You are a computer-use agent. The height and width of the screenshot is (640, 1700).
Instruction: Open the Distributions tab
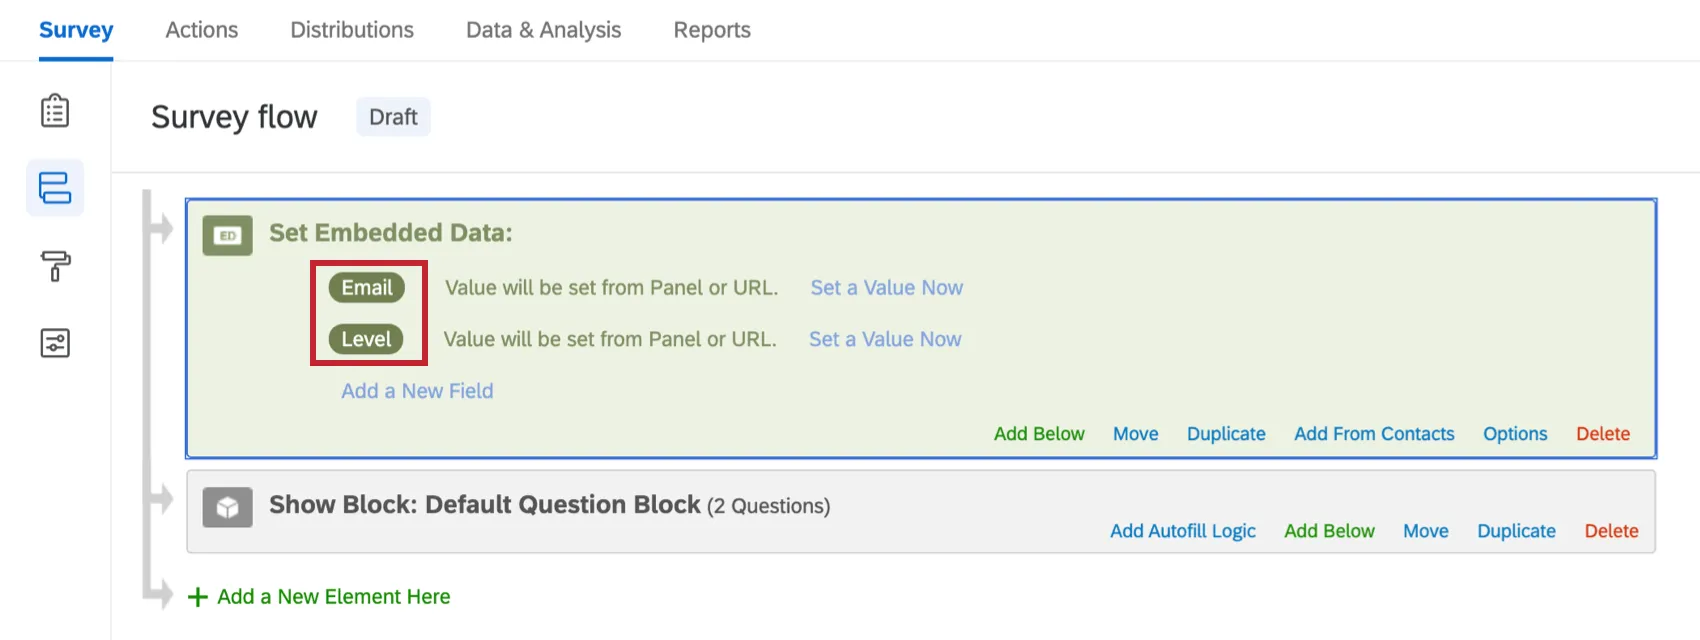coord(352,30)
